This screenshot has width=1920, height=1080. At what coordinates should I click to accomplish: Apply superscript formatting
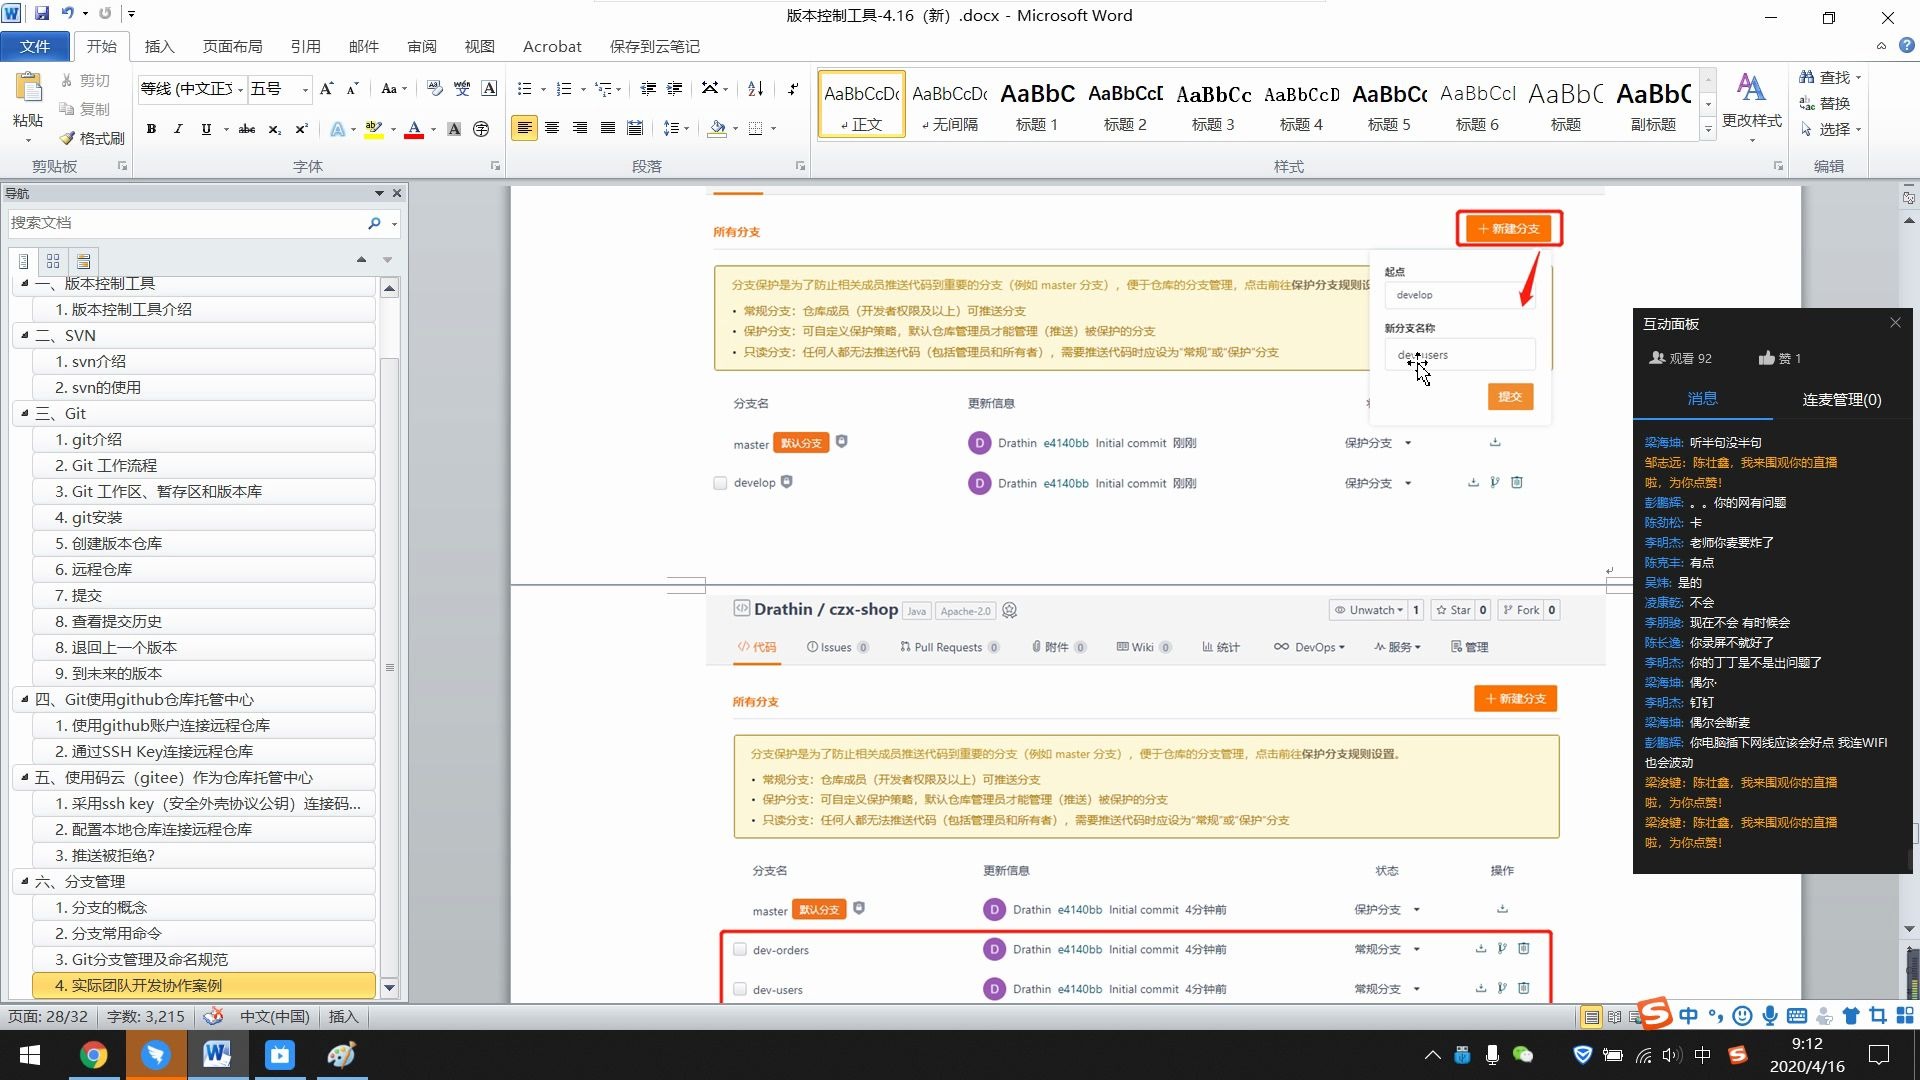(x=301, y=129)
